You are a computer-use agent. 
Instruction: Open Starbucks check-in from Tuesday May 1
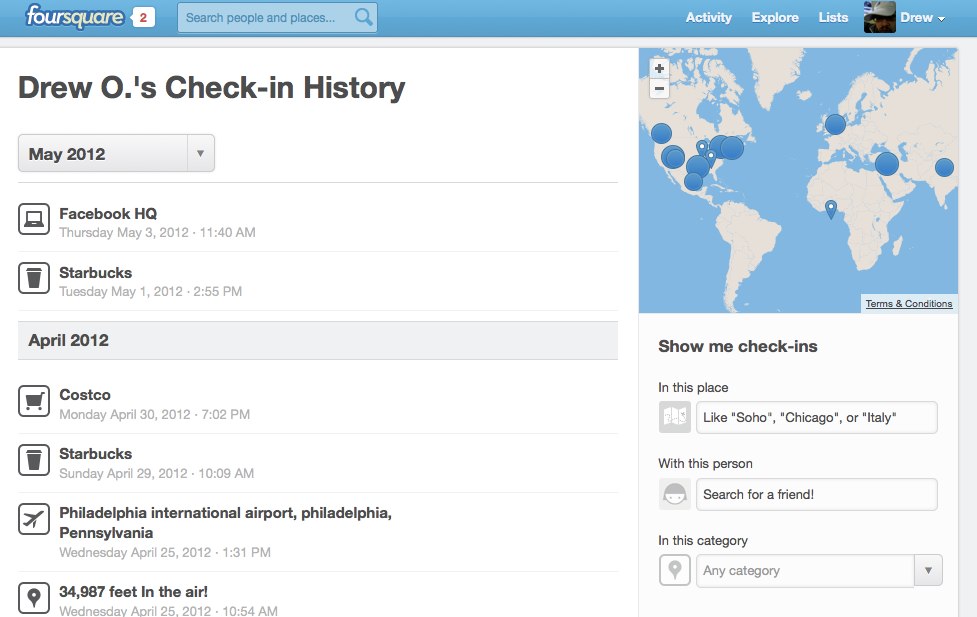pos(95,273)
